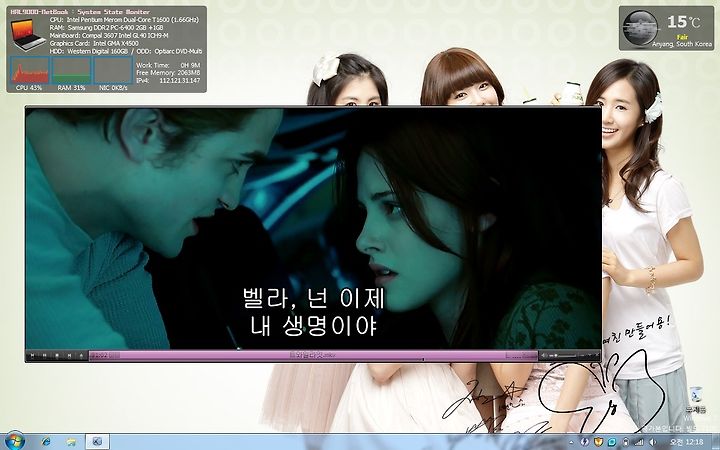Click the round tray icon beside the shield
The height and width of the screenshot is (450, 720).
tap(585, 442)
